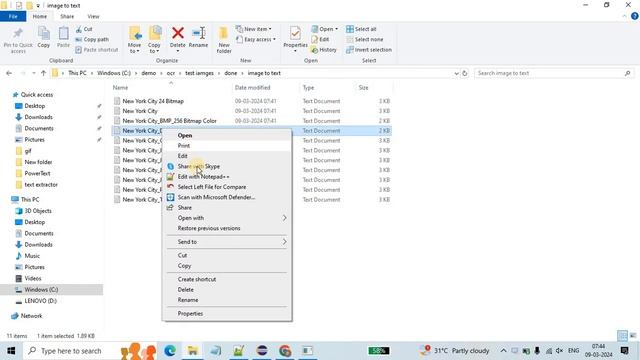The width and height of the screenshot is (640, 360).
Task: Click the Copy ribbon icon
Action: click(44, 38)
